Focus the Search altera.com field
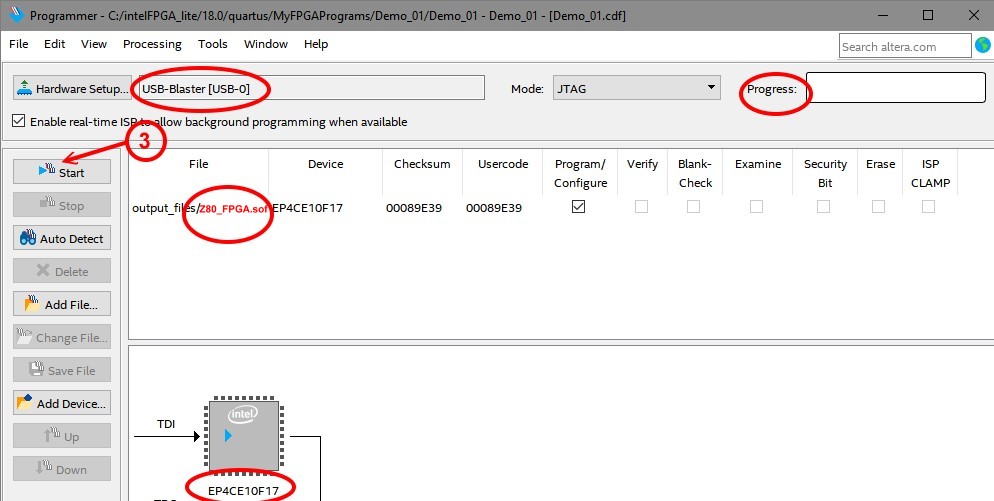994x501 pixels. click(905, 46)
